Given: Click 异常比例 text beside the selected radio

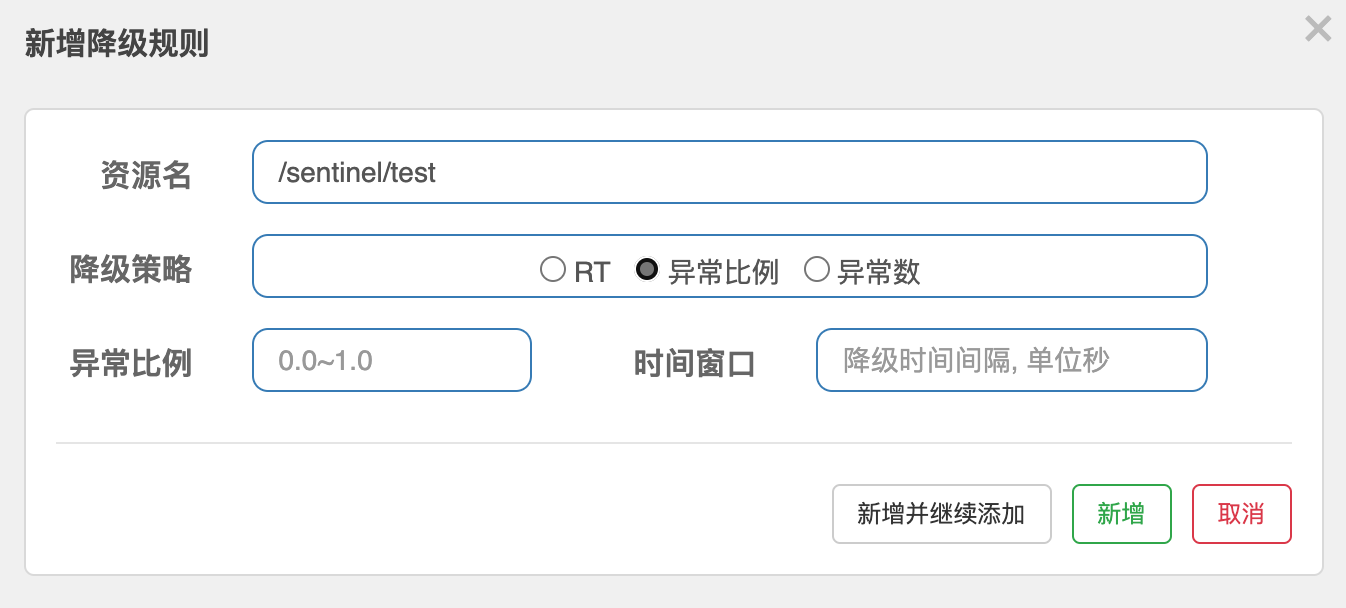Looking at the screenshot, I should tap(723, 271).
